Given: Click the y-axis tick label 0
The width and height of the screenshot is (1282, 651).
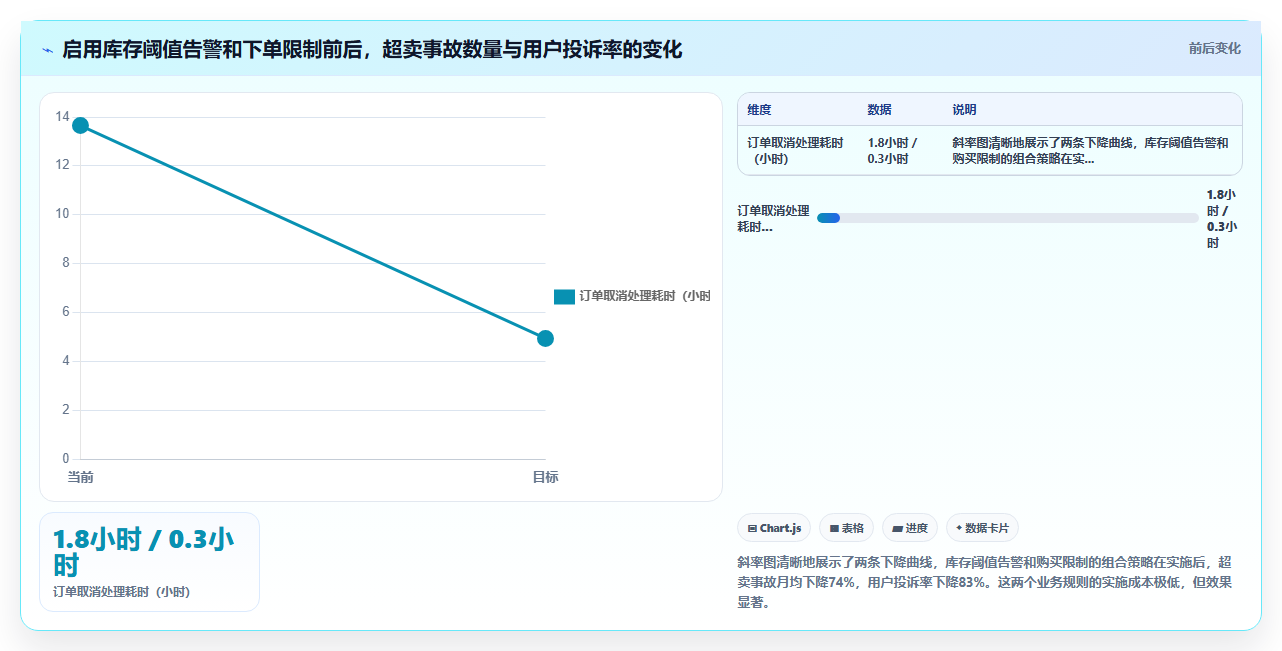Looking at the screenshot, I should 66,459.
